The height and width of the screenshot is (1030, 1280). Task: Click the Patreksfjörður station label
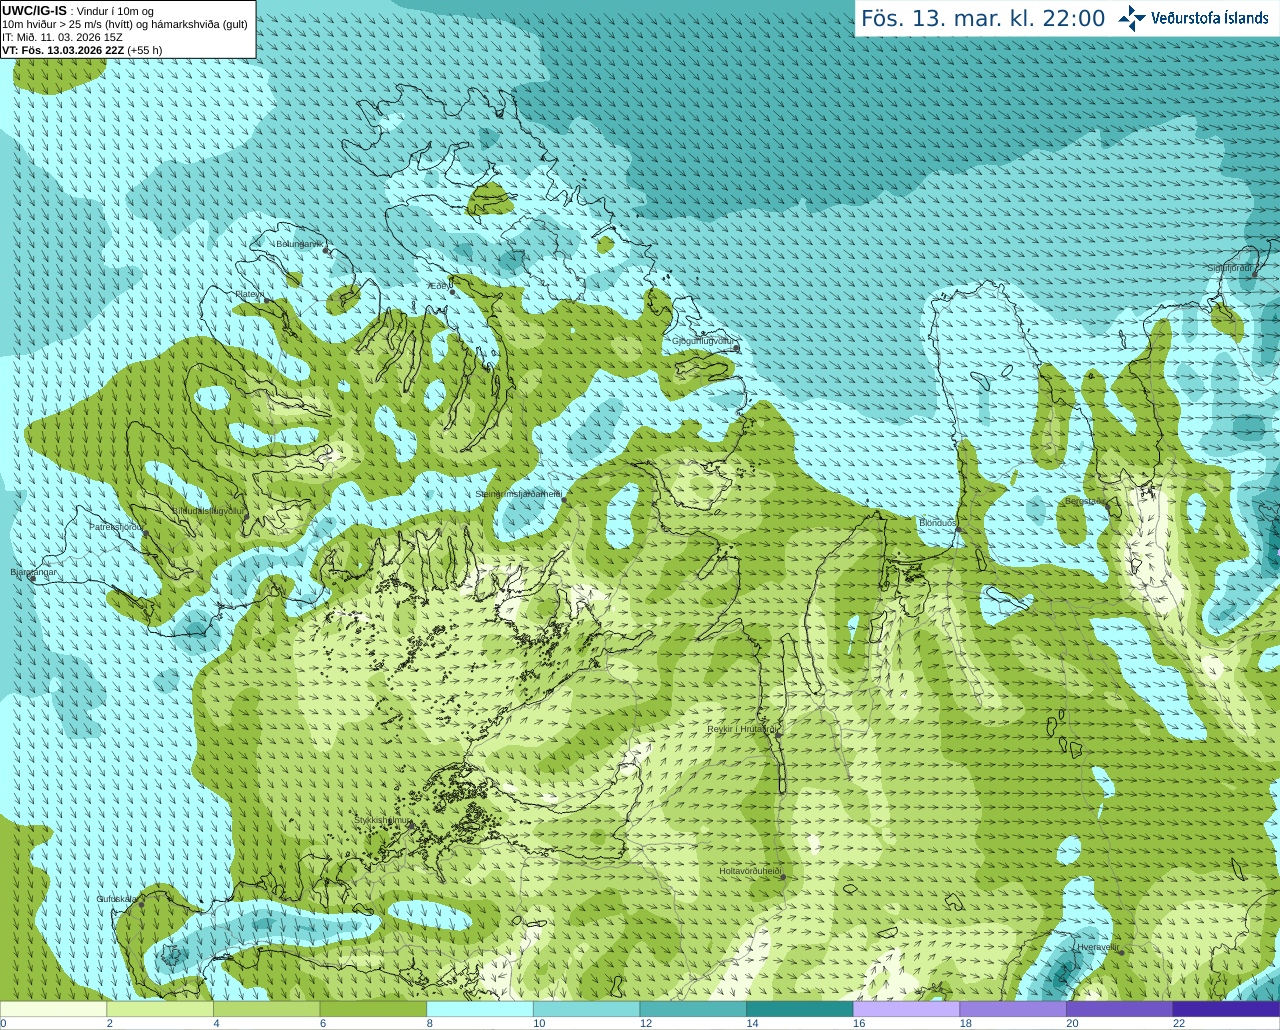pyautogui.click(x=116, y=526)
